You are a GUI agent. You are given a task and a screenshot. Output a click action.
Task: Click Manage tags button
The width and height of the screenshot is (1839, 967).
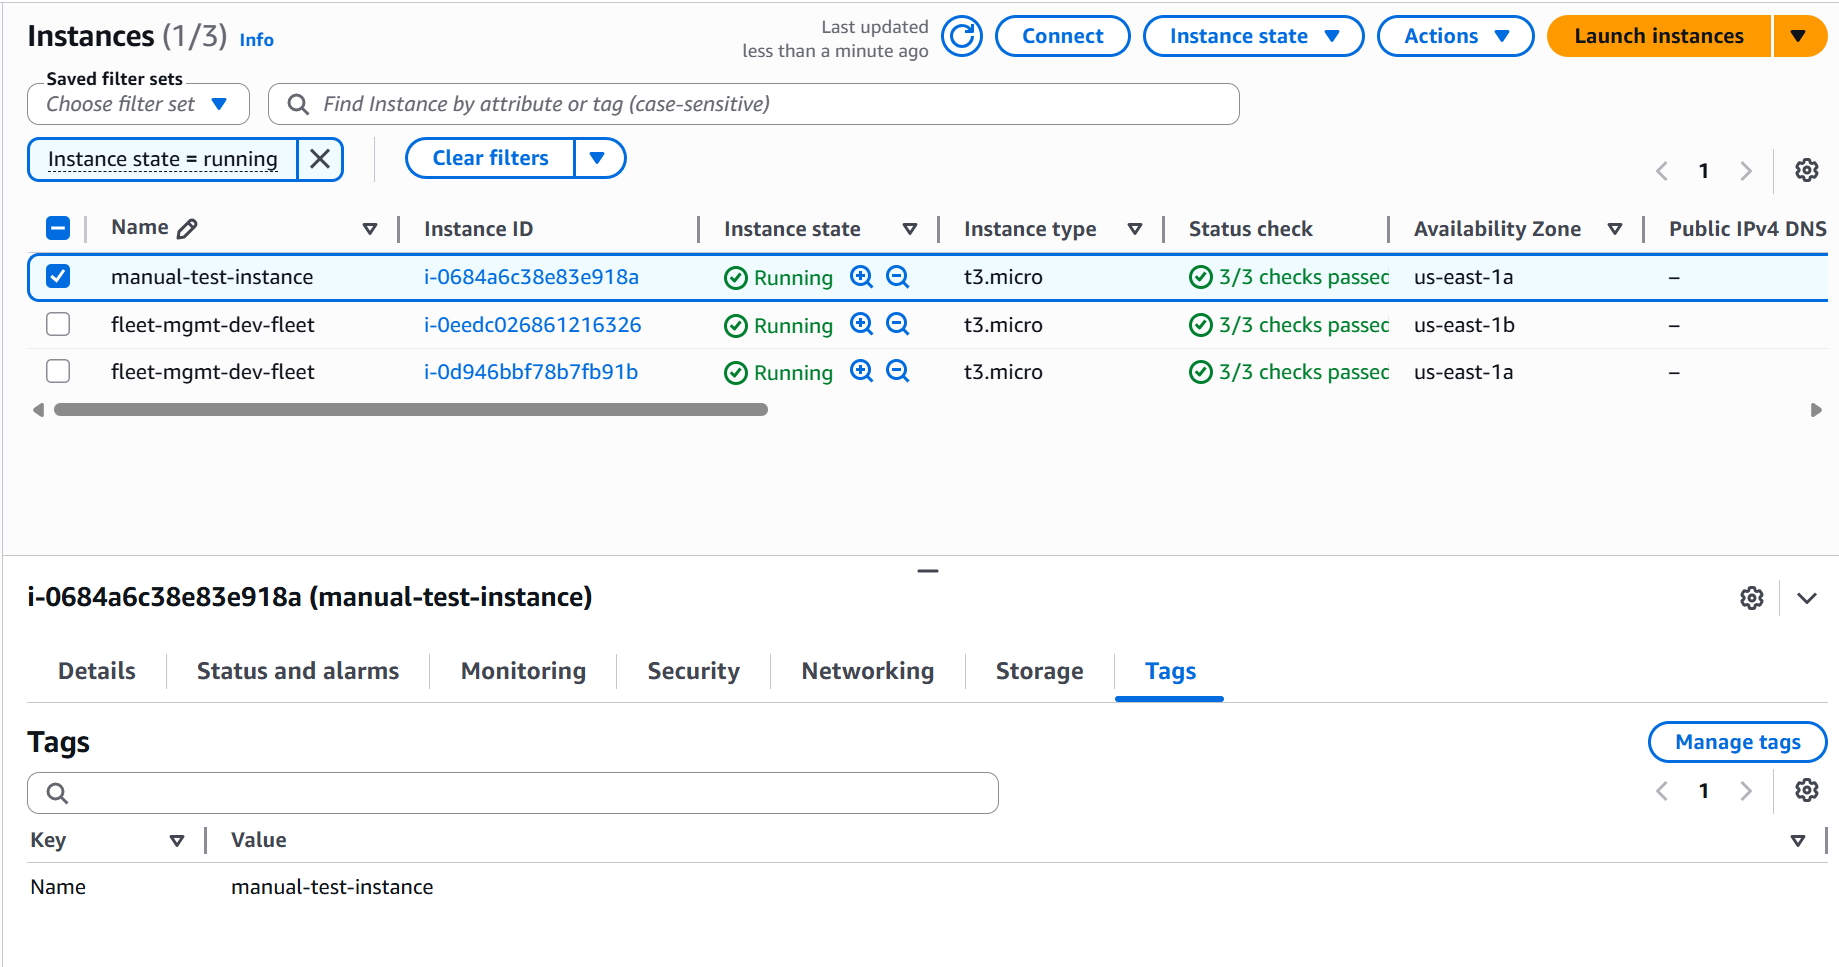pos(1737,742)
